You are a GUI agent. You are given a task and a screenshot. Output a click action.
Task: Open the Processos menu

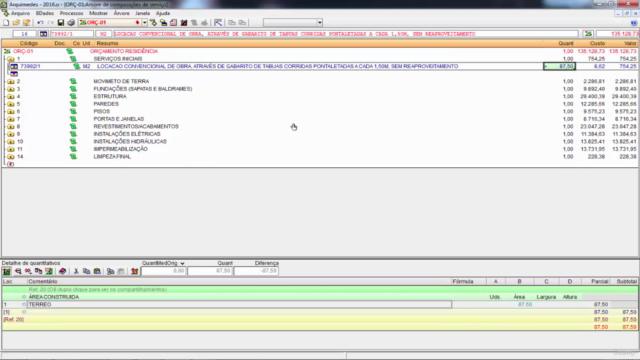tap(71, 13)
